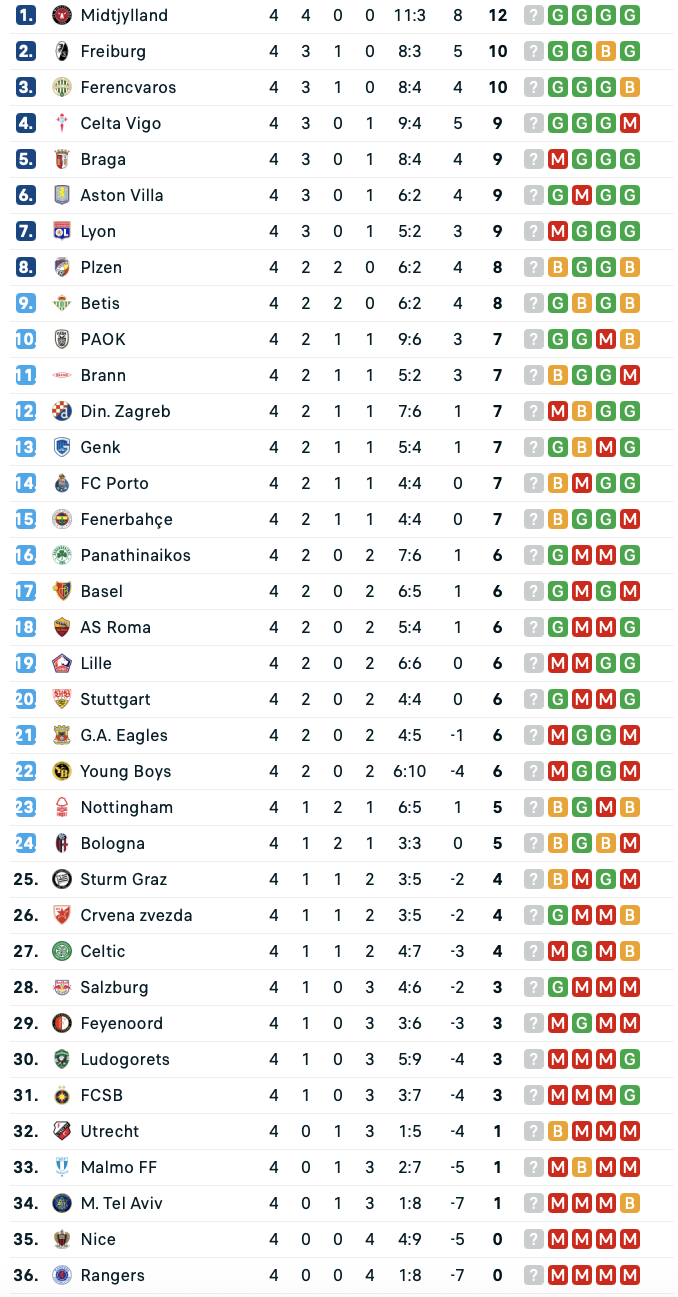Click the Ludogorets green G form badge
The width and height of the screenshot is (678, 1297).
629,1059
